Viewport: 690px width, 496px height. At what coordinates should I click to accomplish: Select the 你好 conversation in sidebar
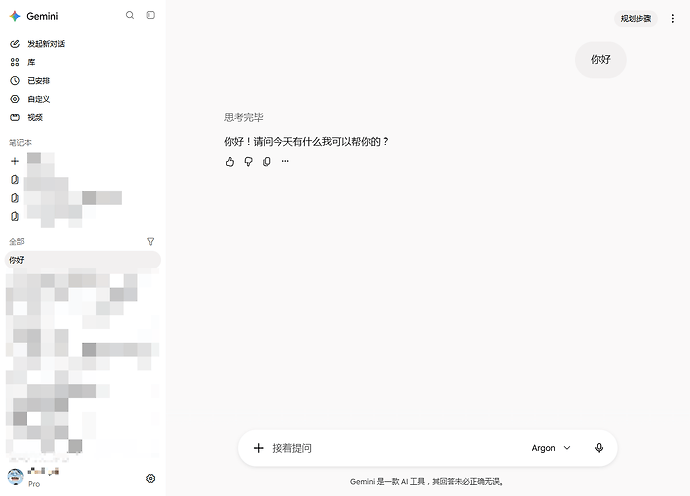pyautogui.click(x=83, y=260)
